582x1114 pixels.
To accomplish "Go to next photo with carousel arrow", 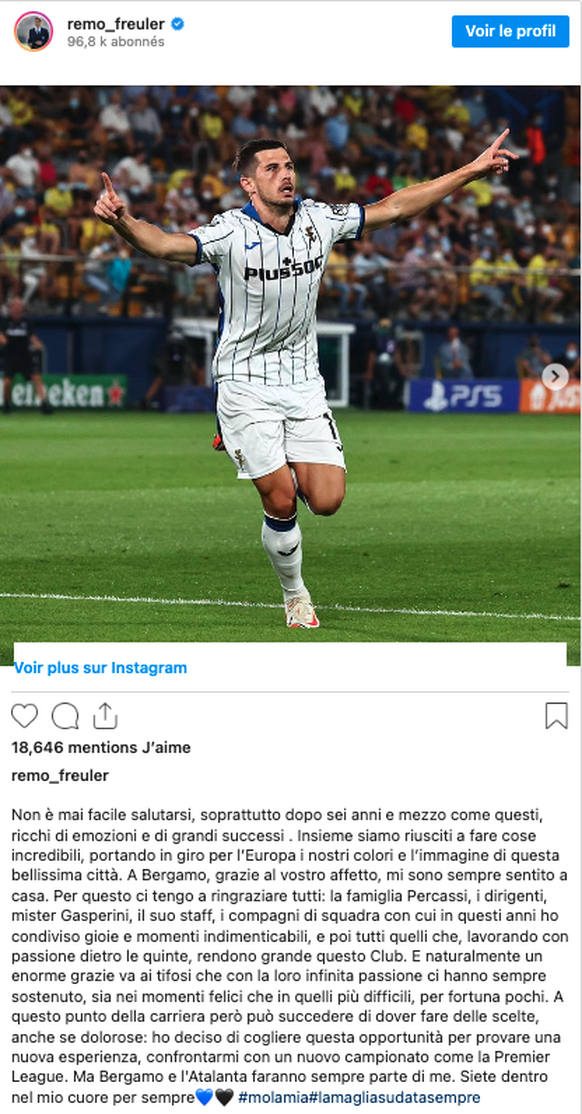I will (555, 377).
